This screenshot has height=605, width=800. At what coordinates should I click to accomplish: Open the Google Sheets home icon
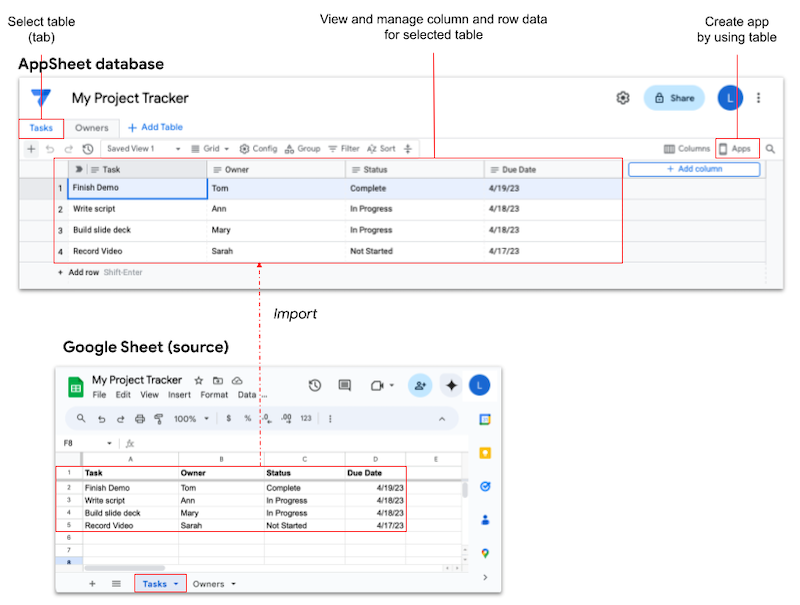[x=76, y=387]
